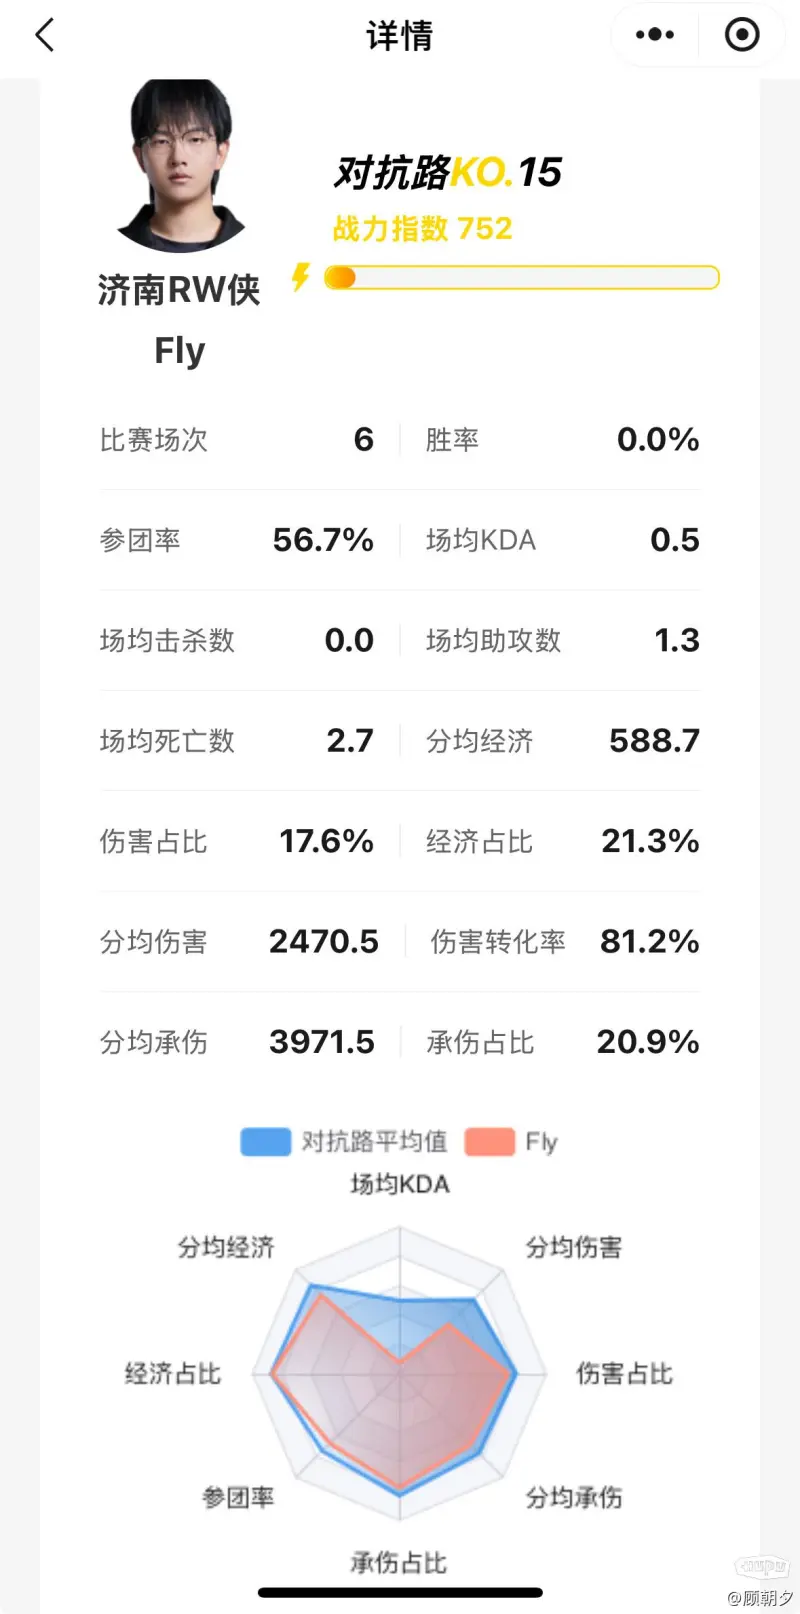Tap the back arrow icon

click(x=45, y=36)
